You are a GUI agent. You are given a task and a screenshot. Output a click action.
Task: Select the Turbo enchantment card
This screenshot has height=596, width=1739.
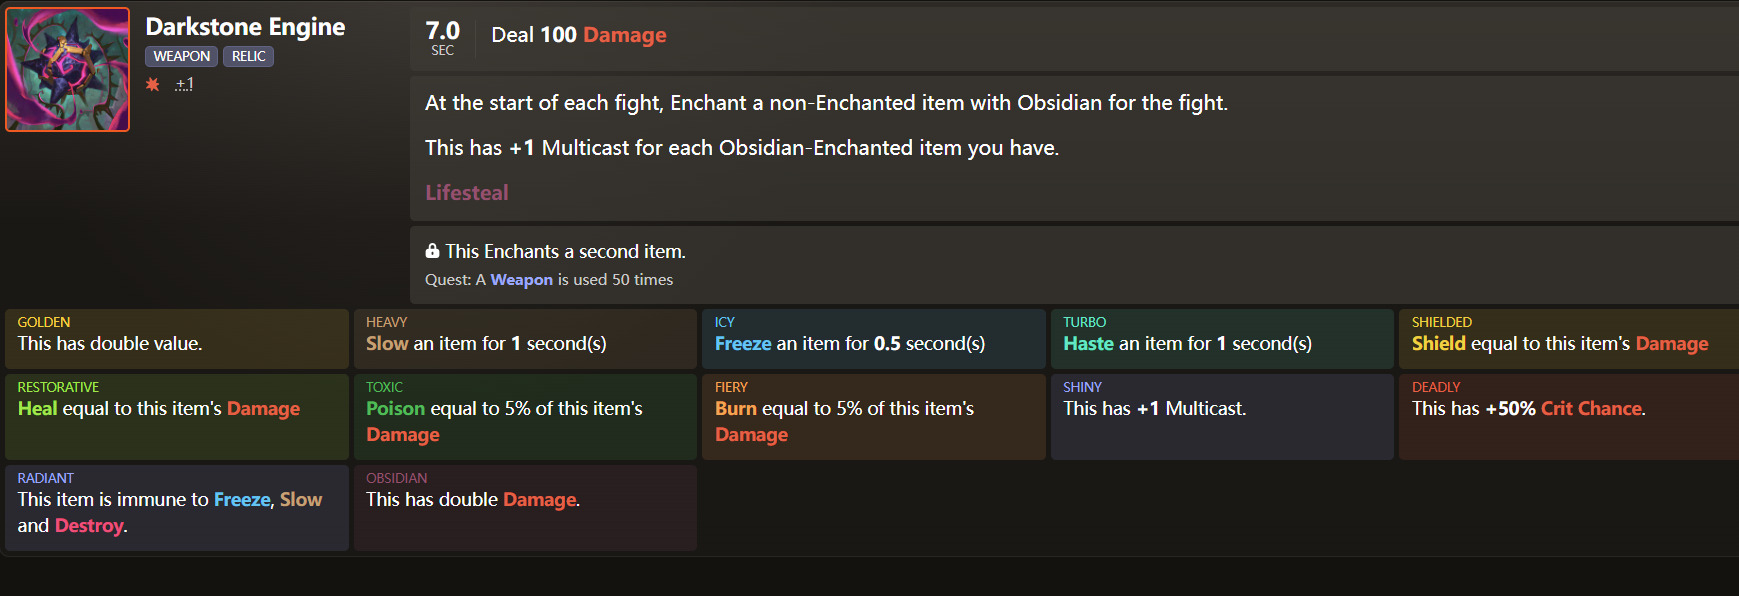point(1222,338)
